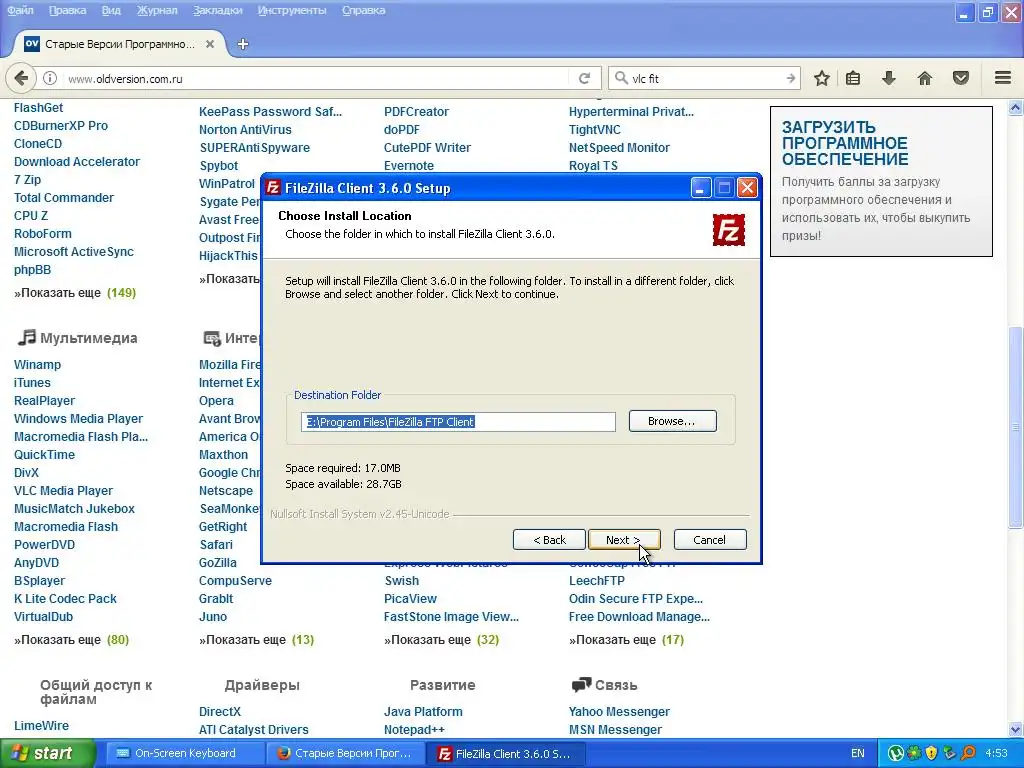Viewport: 1024px width, 768px height.
Task: Switch to Firefox taskbar item
Action: pyautogui.click(x=346, y=753)
